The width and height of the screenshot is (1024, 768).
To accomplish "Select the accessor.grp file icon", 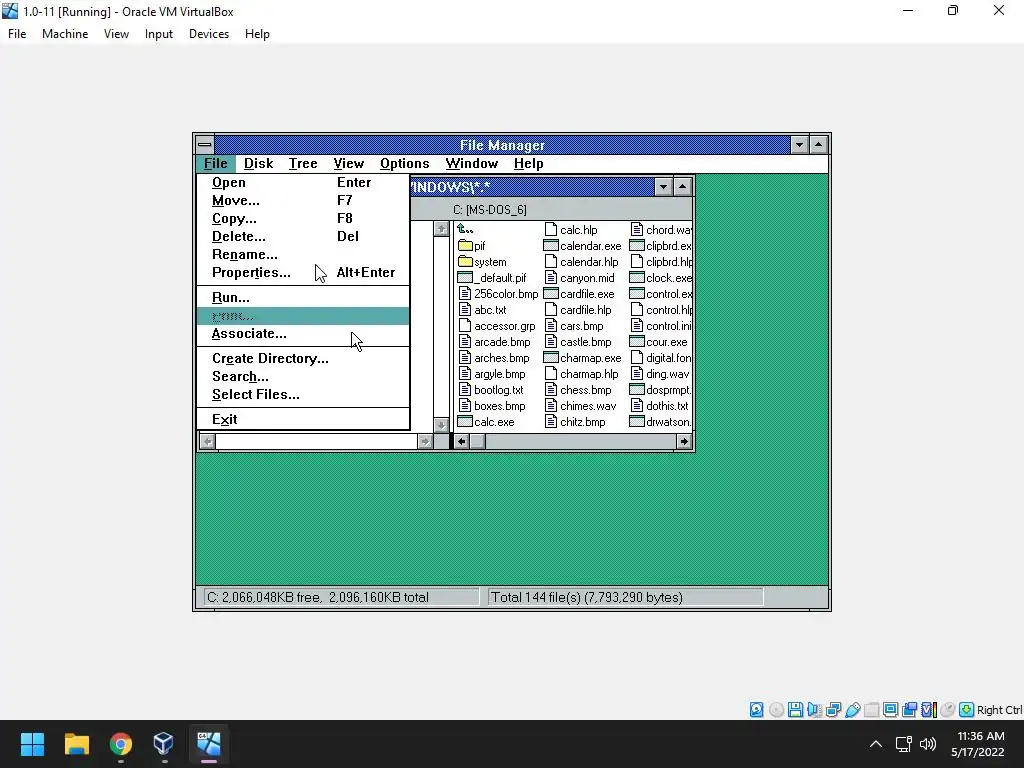I will 465,326.
